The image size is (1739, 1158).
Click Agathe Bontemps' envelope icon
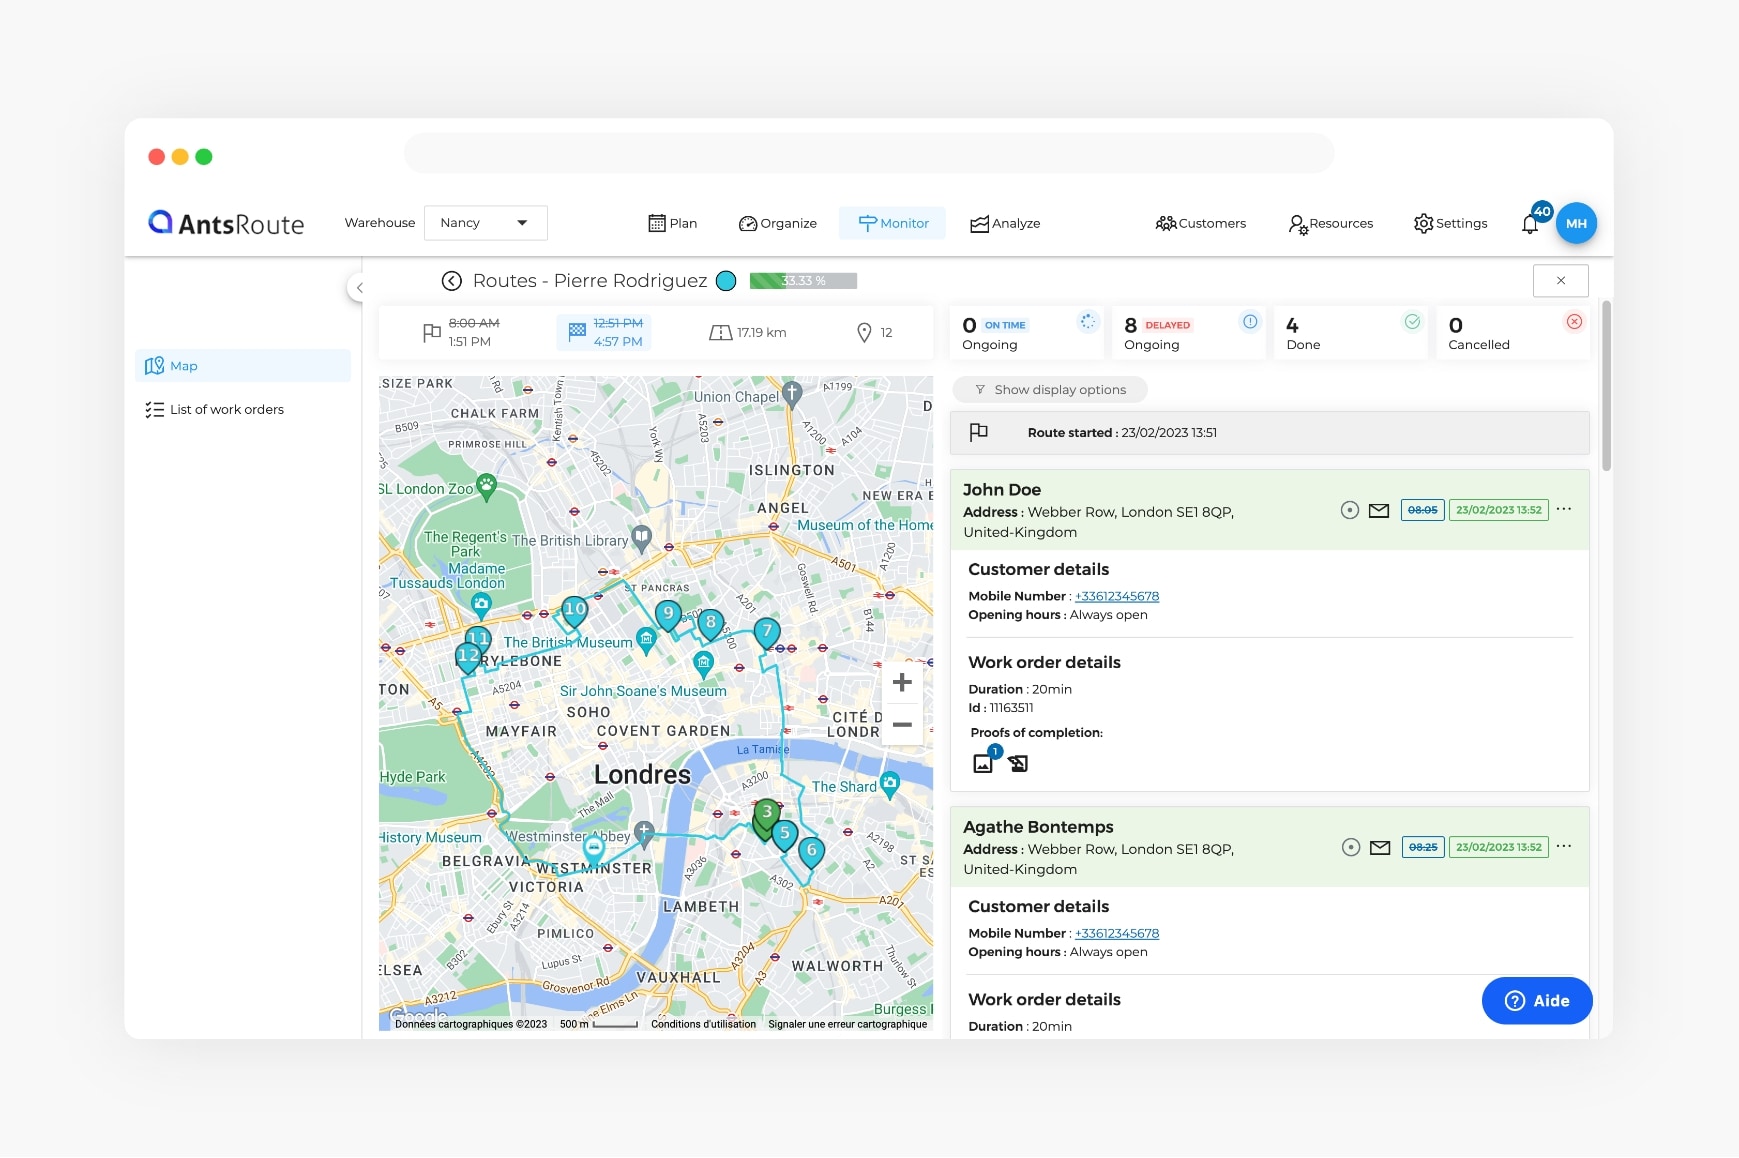[1380, 847]
